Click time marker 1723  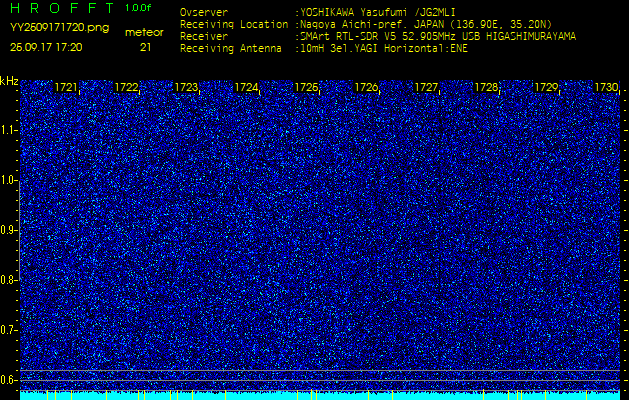point(186,87)
